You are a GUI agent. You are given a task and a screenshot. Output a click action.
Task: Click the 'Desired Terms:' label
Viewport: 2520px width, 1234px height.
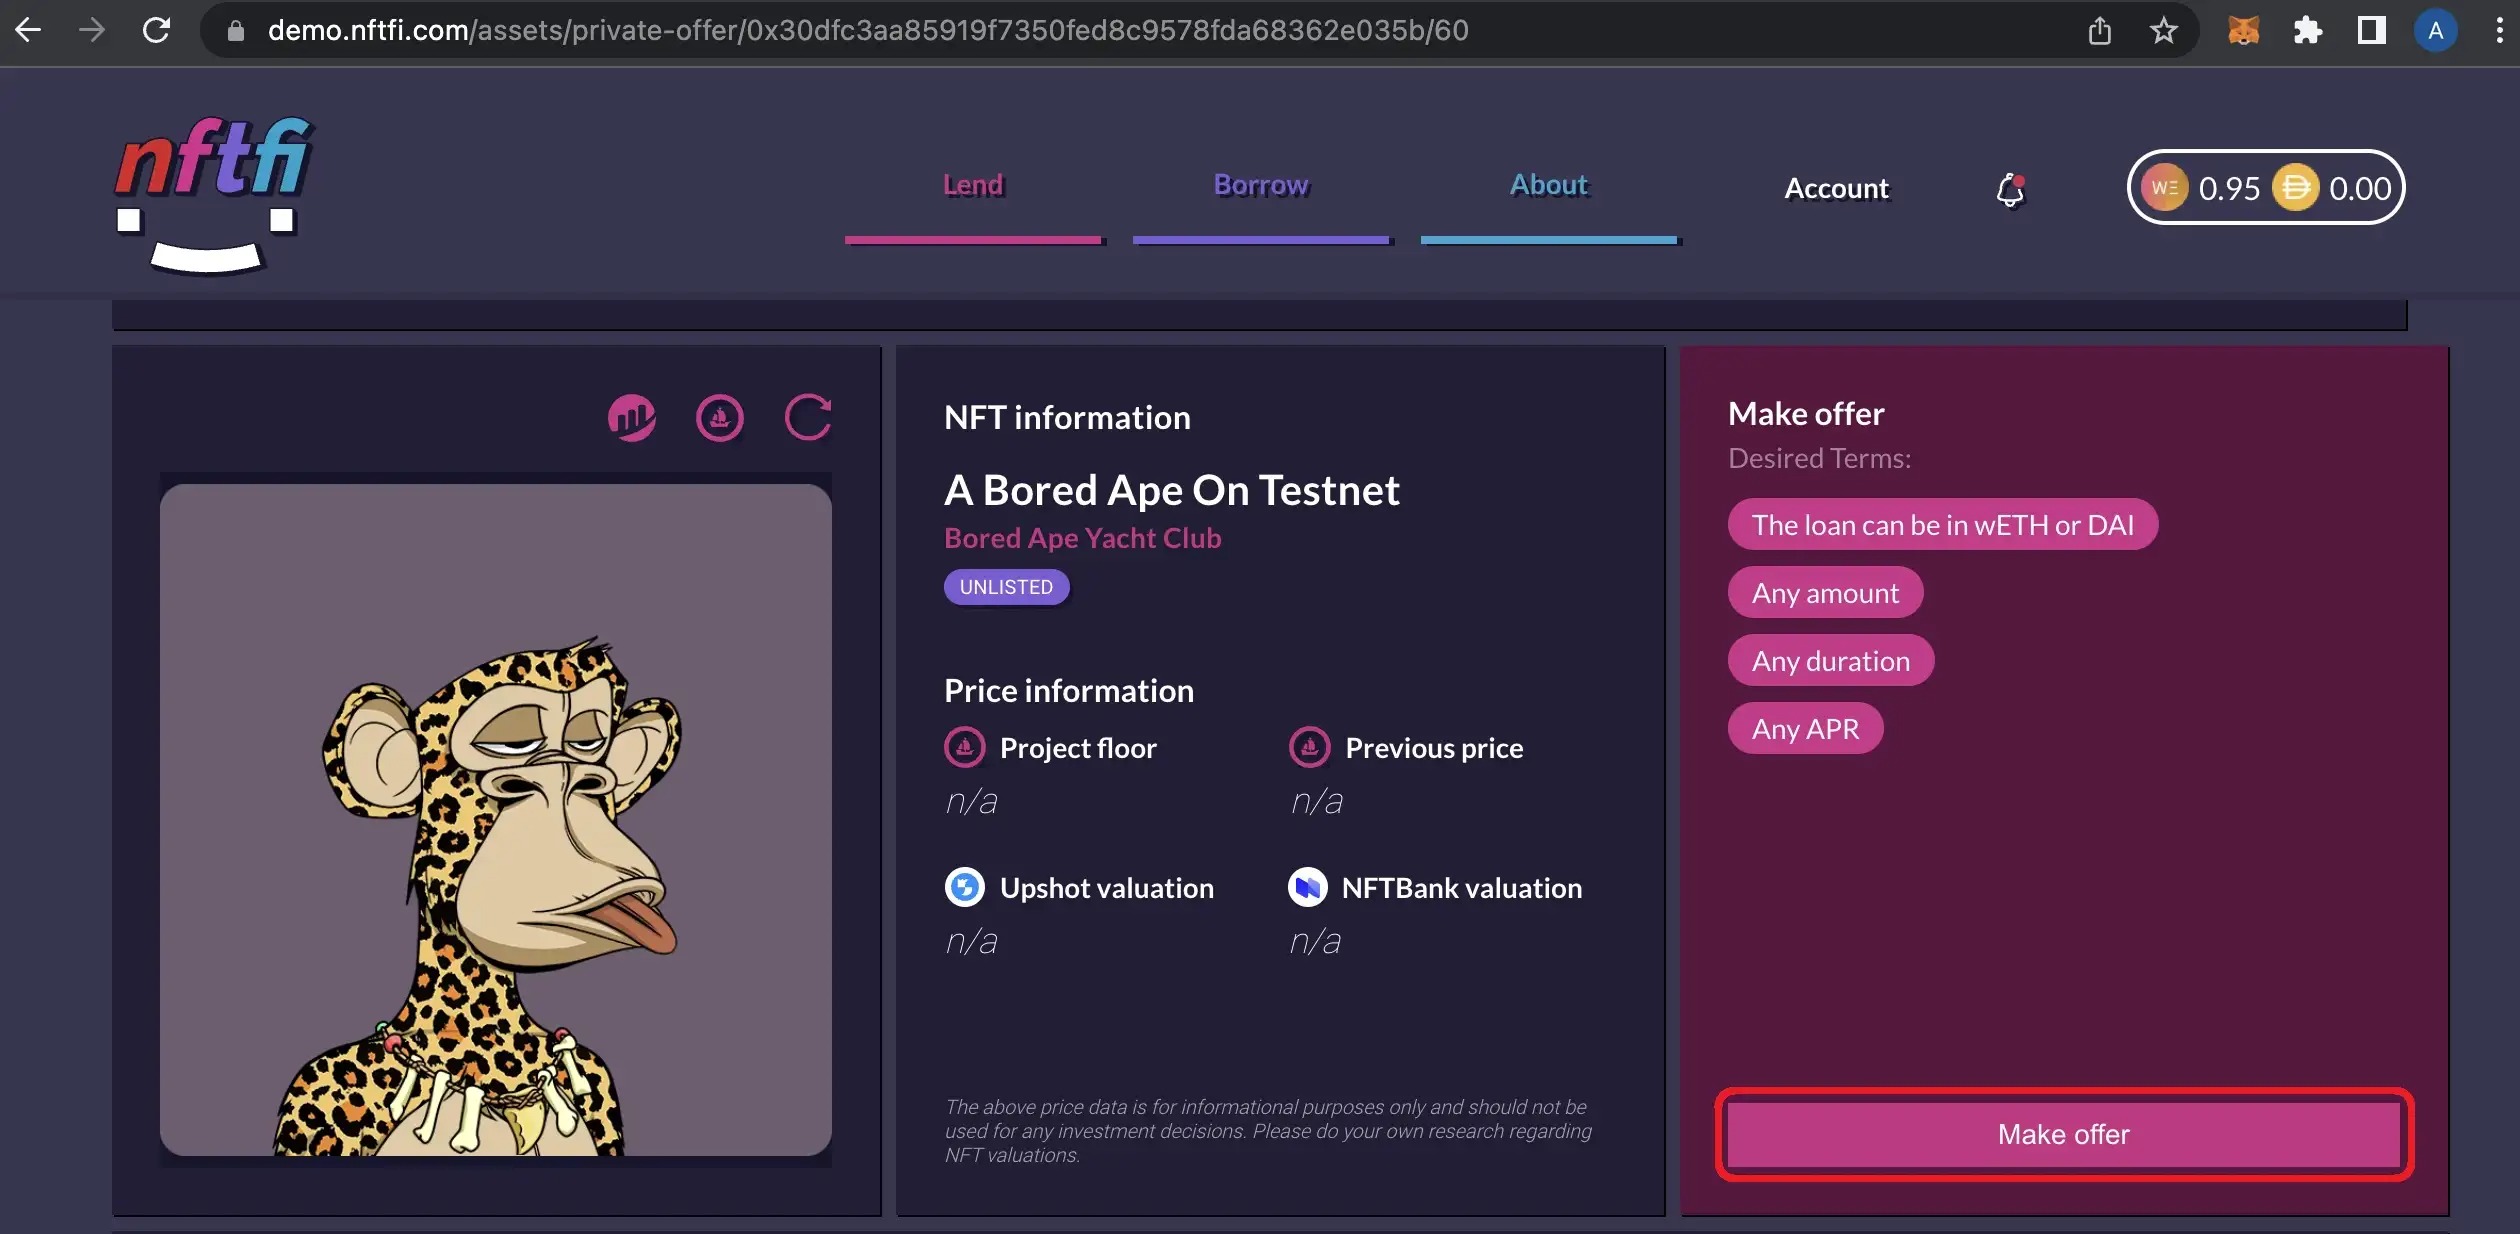[1820, 458]
